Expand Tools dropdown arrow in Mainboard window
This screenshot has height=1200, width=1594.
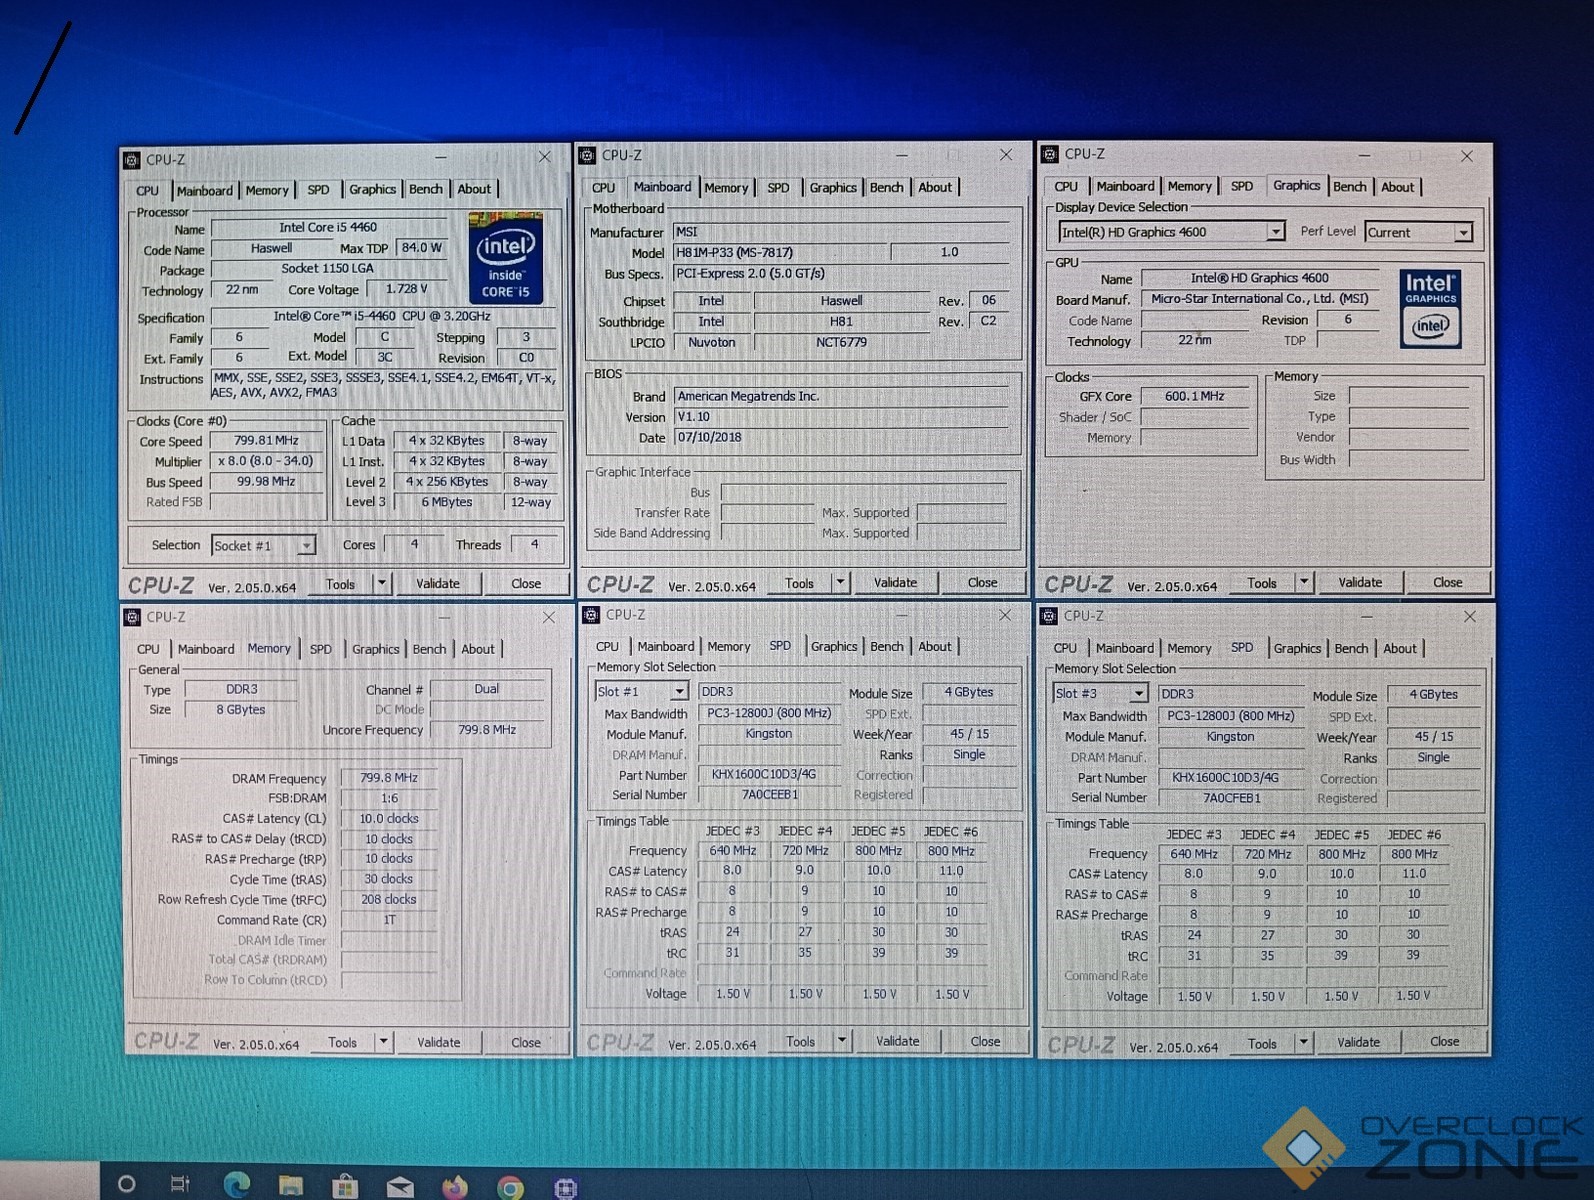(x=840, y=582)
